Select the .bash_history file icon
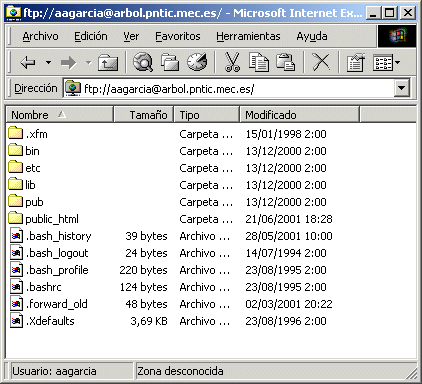Image resolution: width=422 pixels, height=384 pixels. click(x=16, y=236)
